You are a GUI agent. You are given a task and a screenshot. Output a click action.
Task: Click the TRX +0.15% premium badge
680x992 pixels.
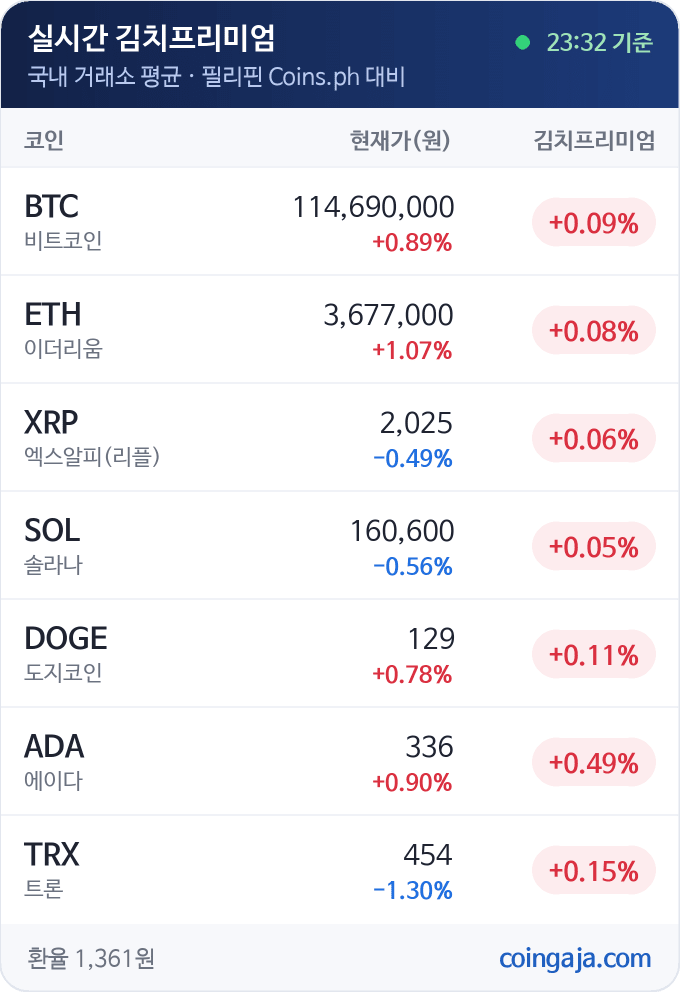point(593,871)
